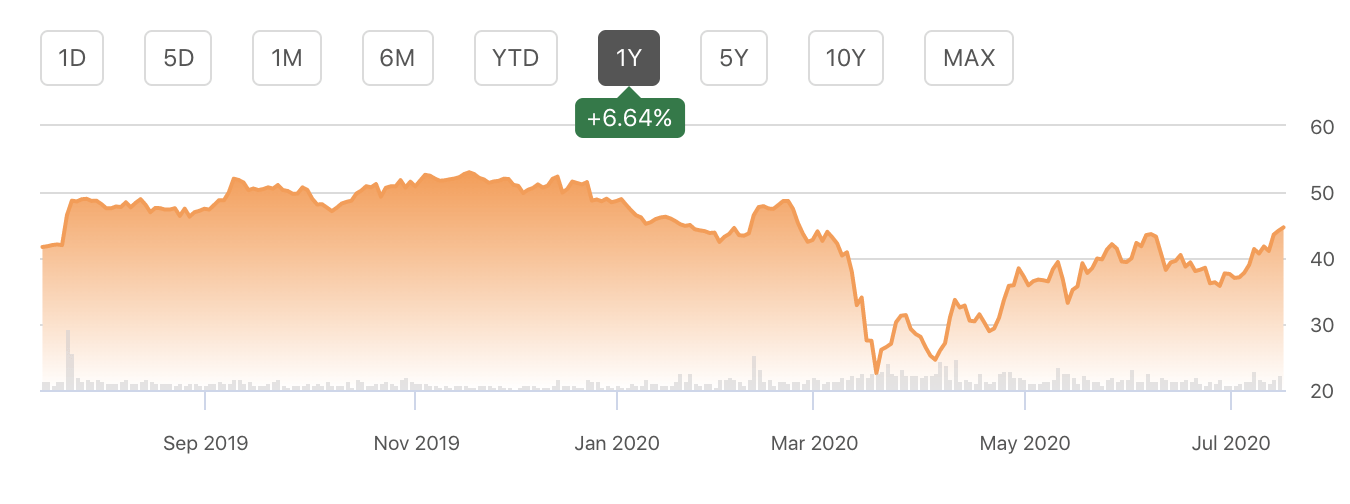Click the May 2020 axis label
Screen dimensions: 1350x504
tap(1026, 443)
